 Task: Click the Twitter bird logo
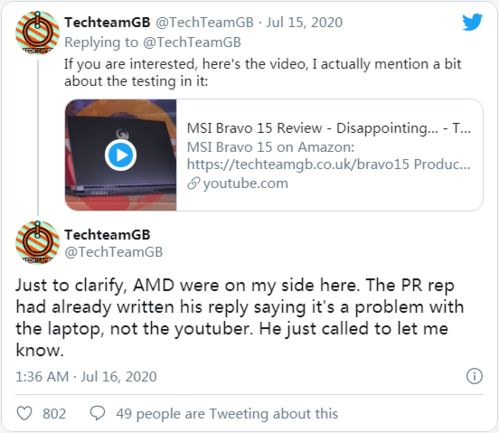tap(472, 22)
